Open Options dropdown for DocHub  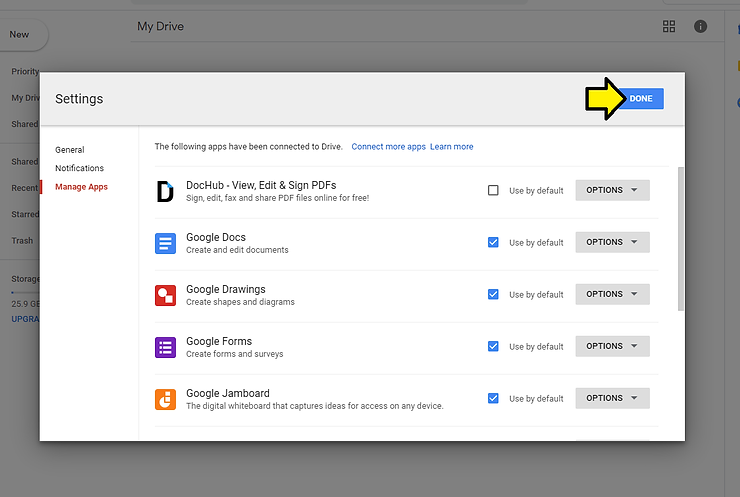612,190
